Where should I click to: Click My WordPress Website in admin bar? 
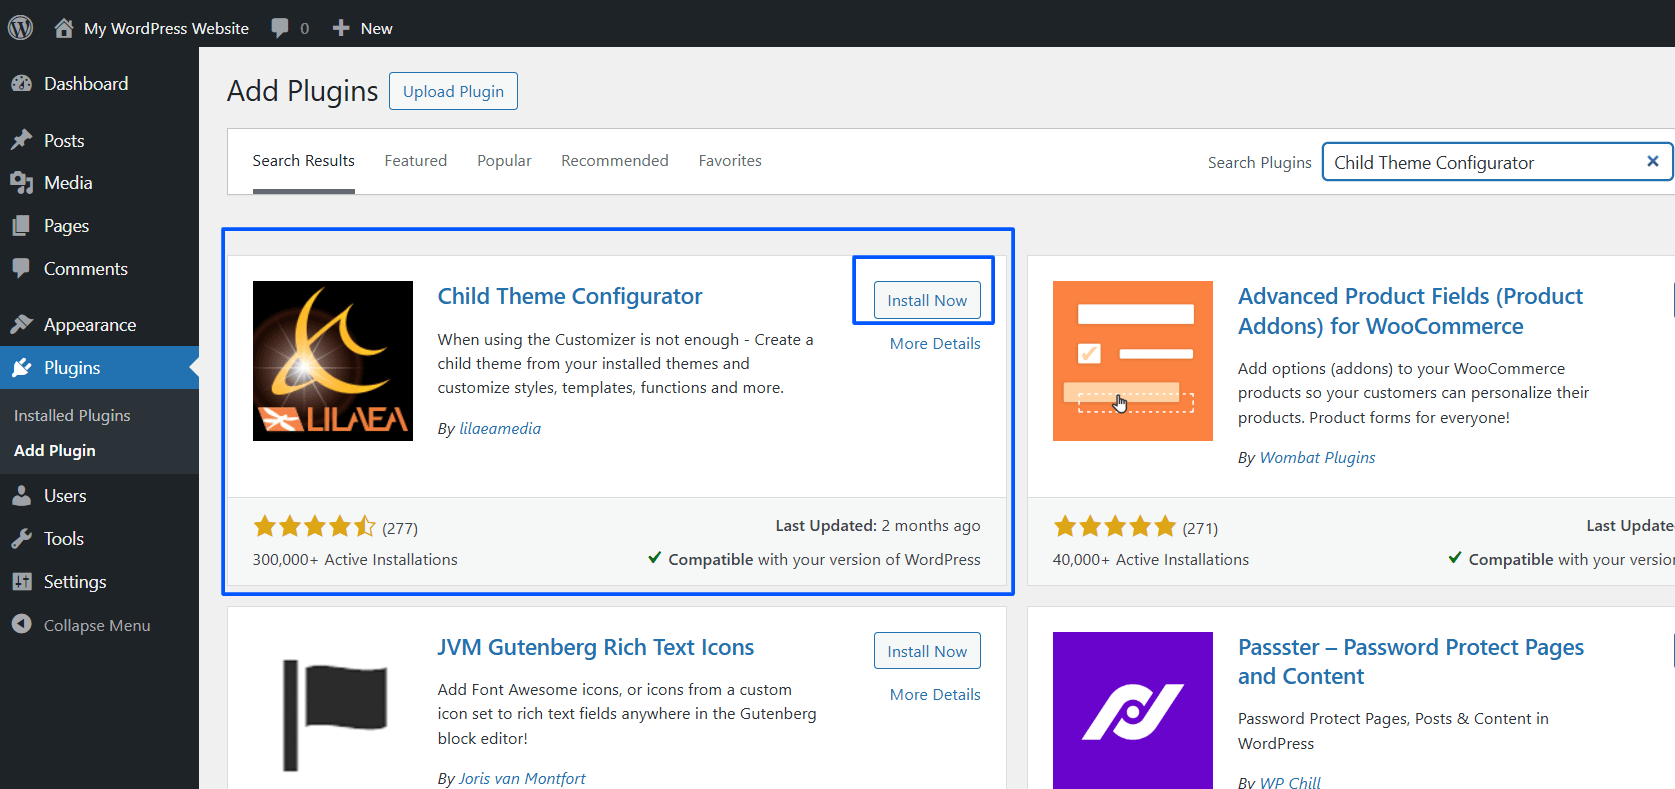[166, 28]
